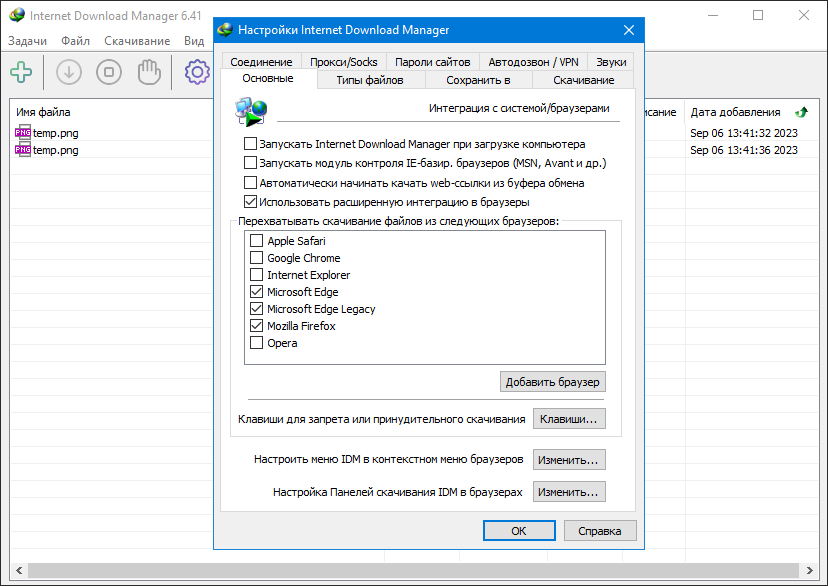The width and height of the screenshot is (828, 586).
Task: Click the system integration globe icon
Action: point(251,111)
